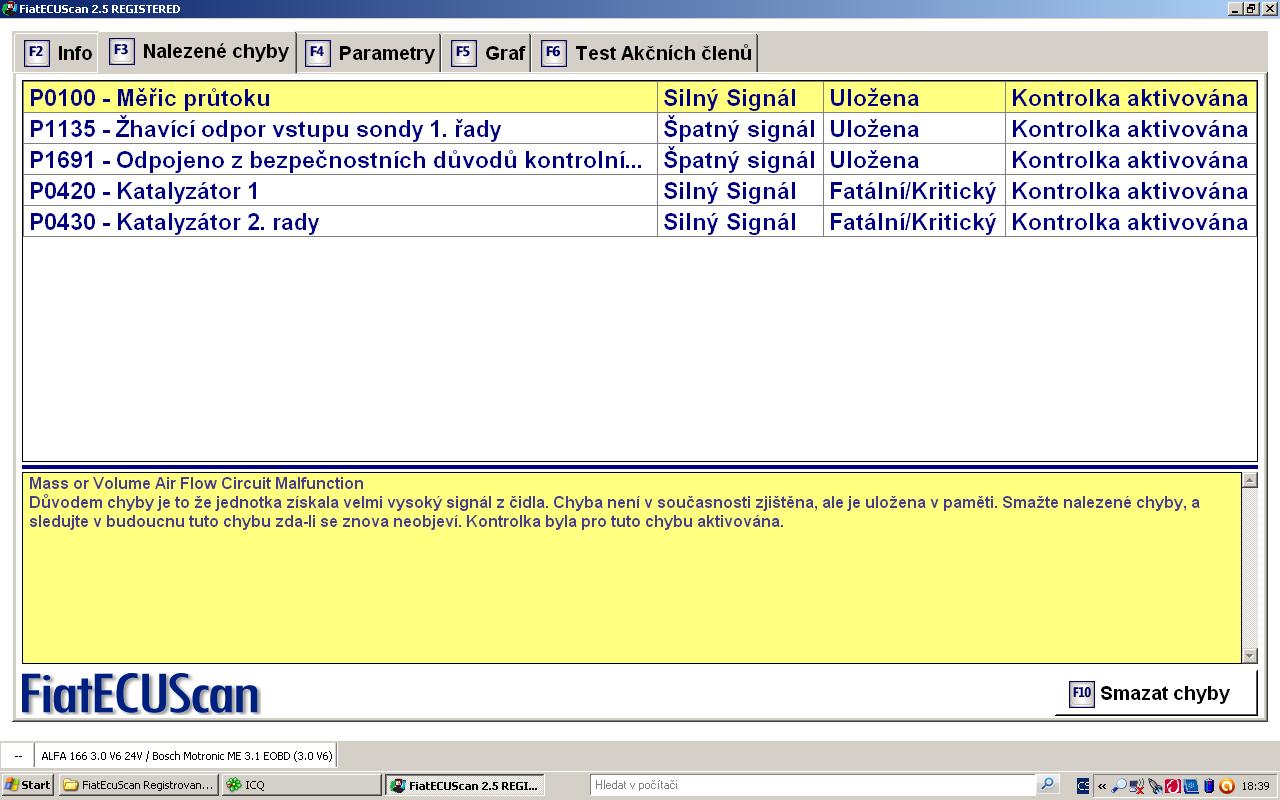Select the P1135 Žhavící odpor error row
Image resolution: width=1280 pixels, height=800 pixels.
(x=340, y=129)
